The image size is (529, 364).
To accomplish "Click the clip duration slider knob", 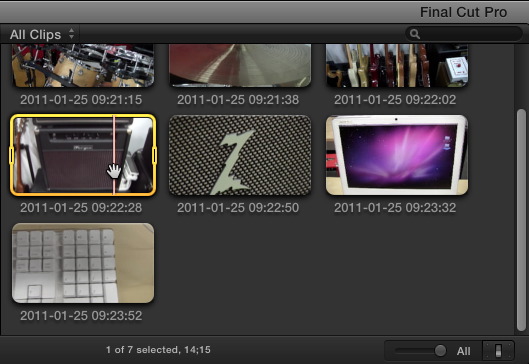I will point(440,351).
